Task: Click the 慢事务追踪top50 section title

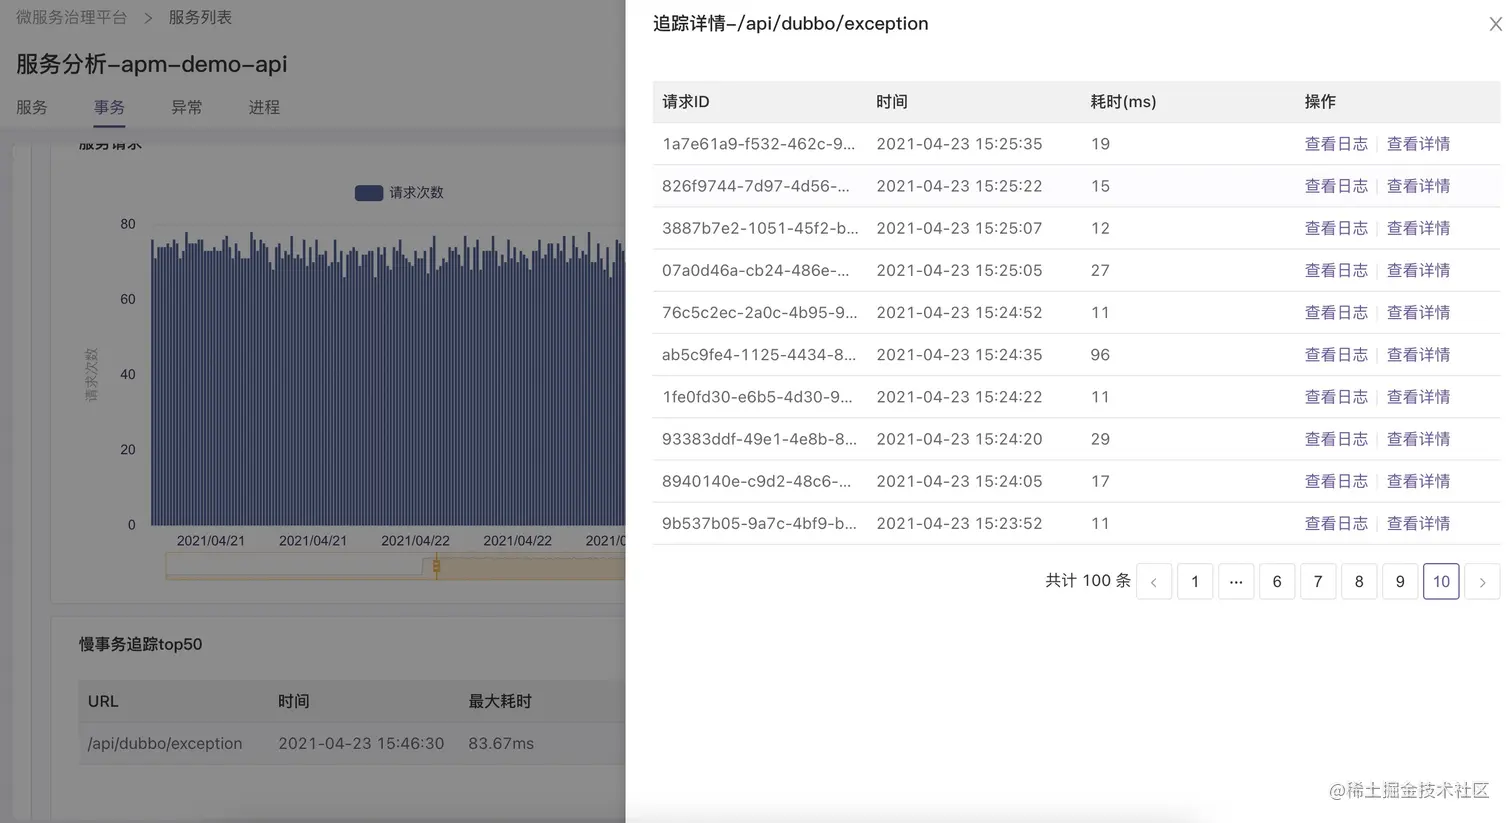Action: click(x=141, y=645)
